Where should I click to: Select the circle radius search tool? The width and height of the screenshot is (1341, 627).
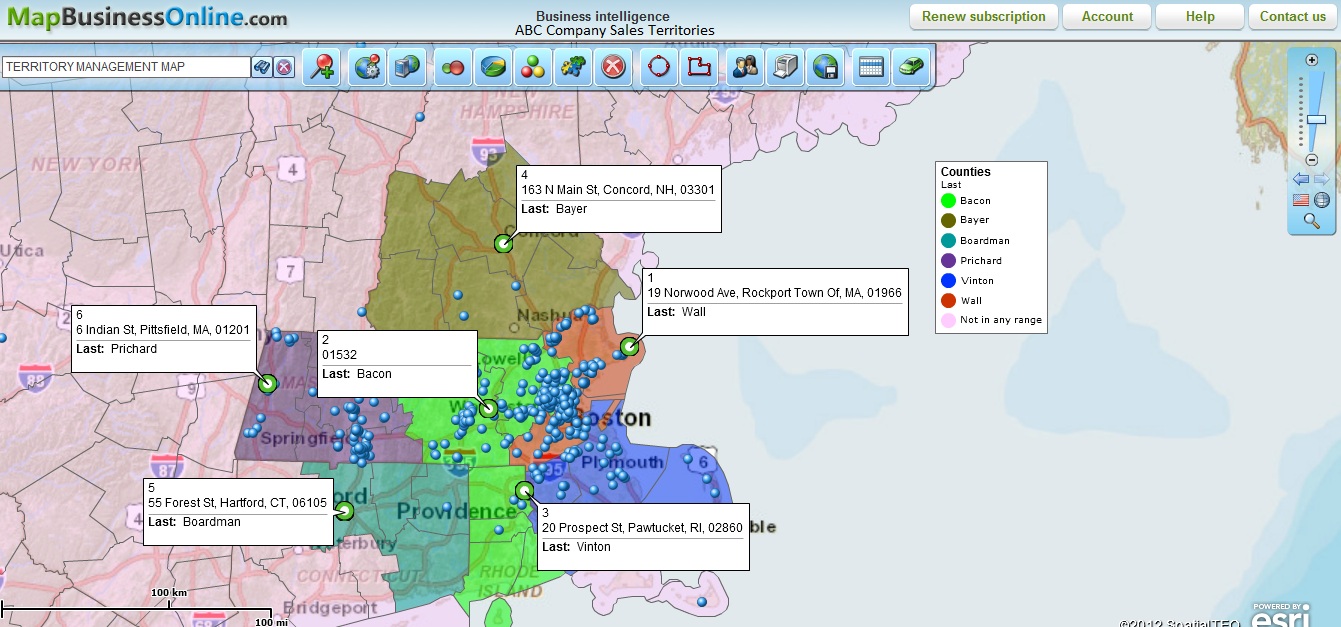click(659, 67)
